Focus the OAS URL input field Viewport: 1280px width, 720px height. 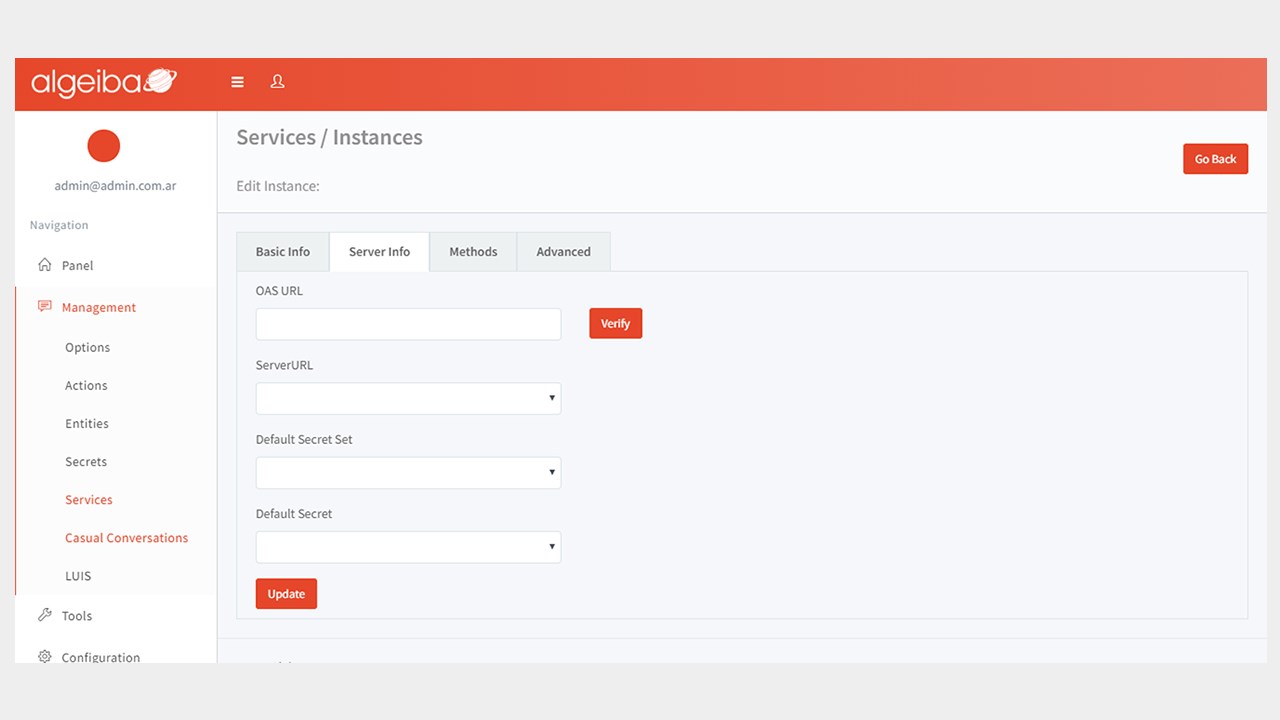(x=408, y=324)
